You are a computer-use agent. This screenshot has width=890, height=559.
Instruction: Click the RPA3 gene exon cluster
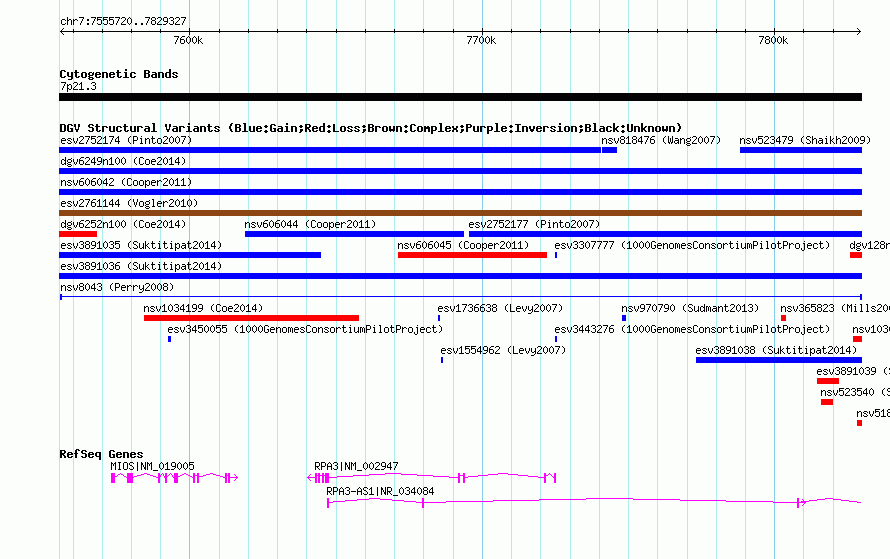tap(322, 478)
